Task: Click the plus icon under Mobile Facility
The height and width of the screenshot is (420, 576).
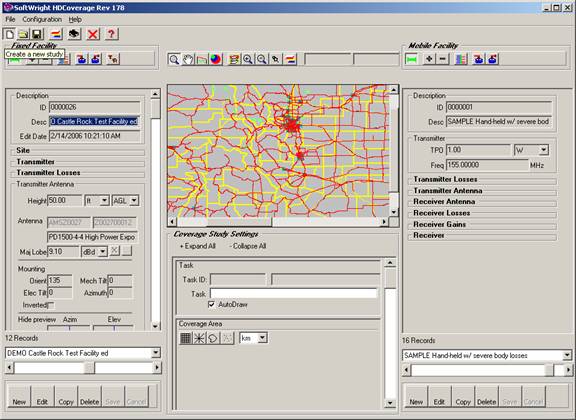Action: (429, 59)
